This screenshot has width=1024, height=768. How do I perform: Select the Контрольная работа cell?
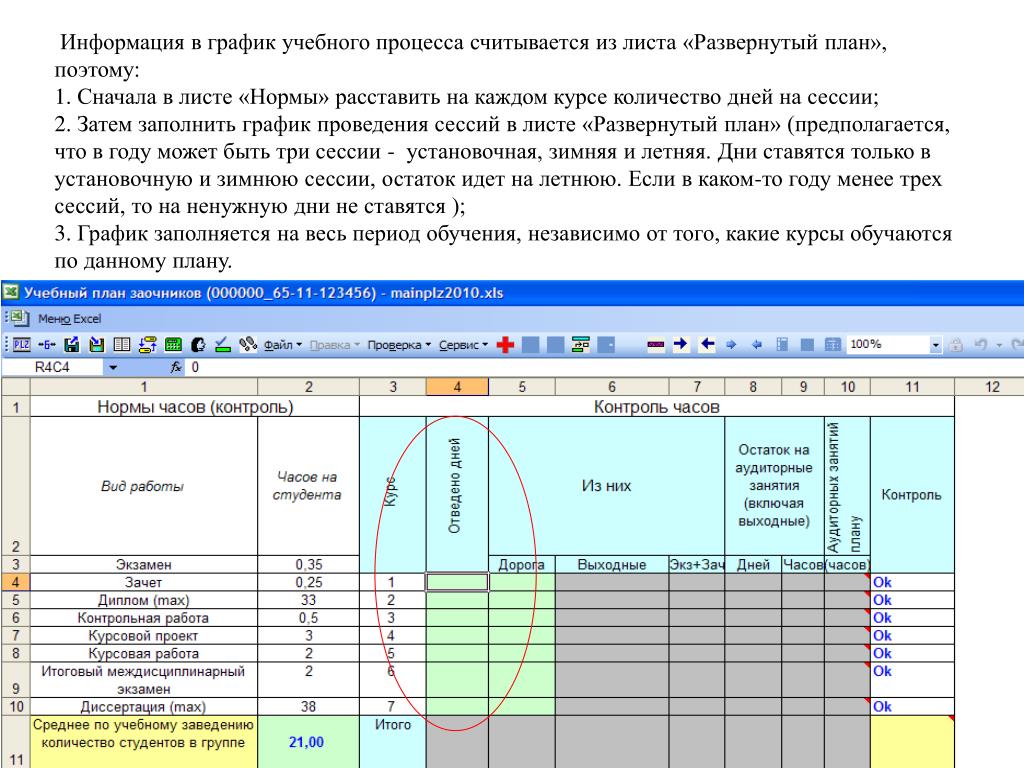[x=144, y=618]
